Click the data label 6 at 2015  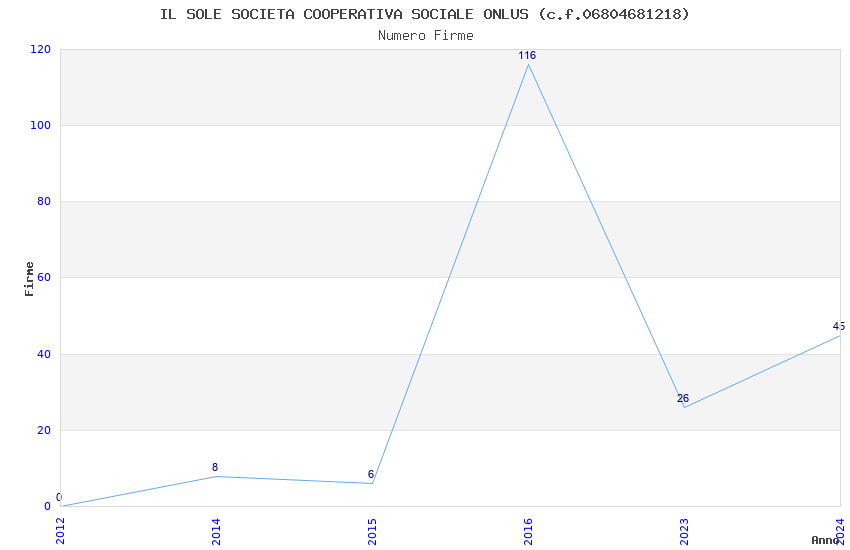pos(371,474)
